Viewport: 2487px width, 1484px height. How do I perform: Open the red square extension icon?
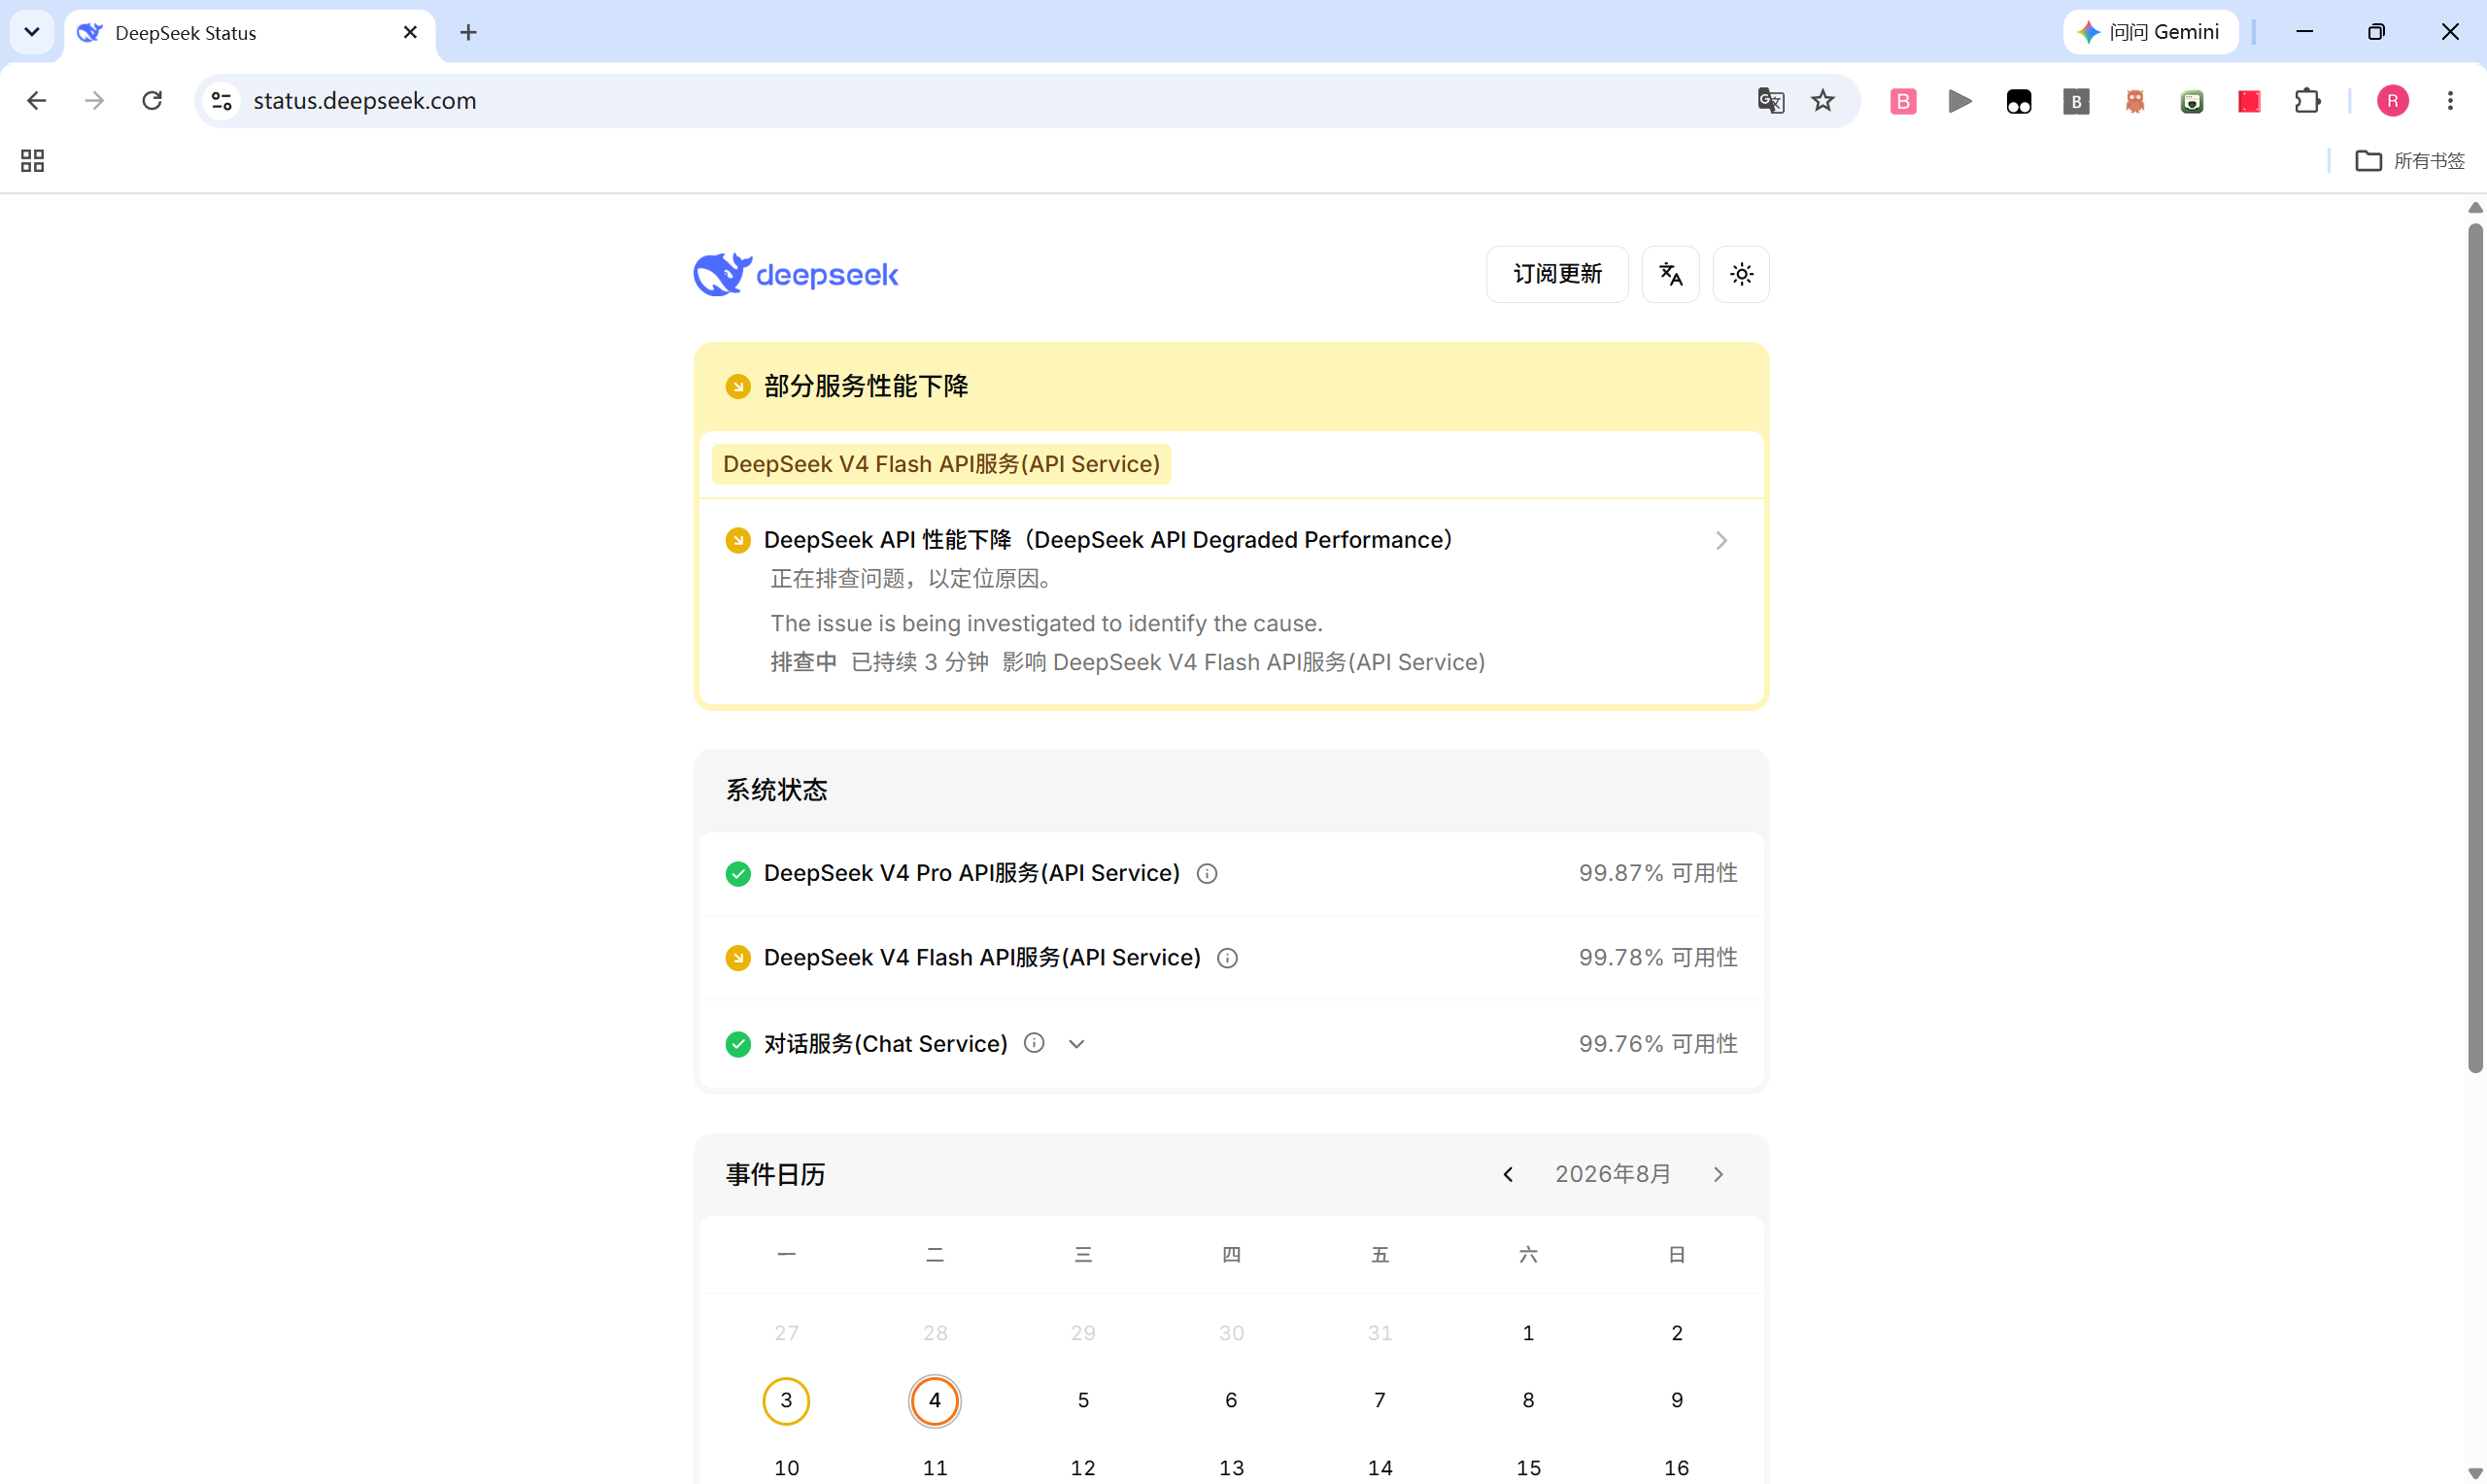point(2249,101)
